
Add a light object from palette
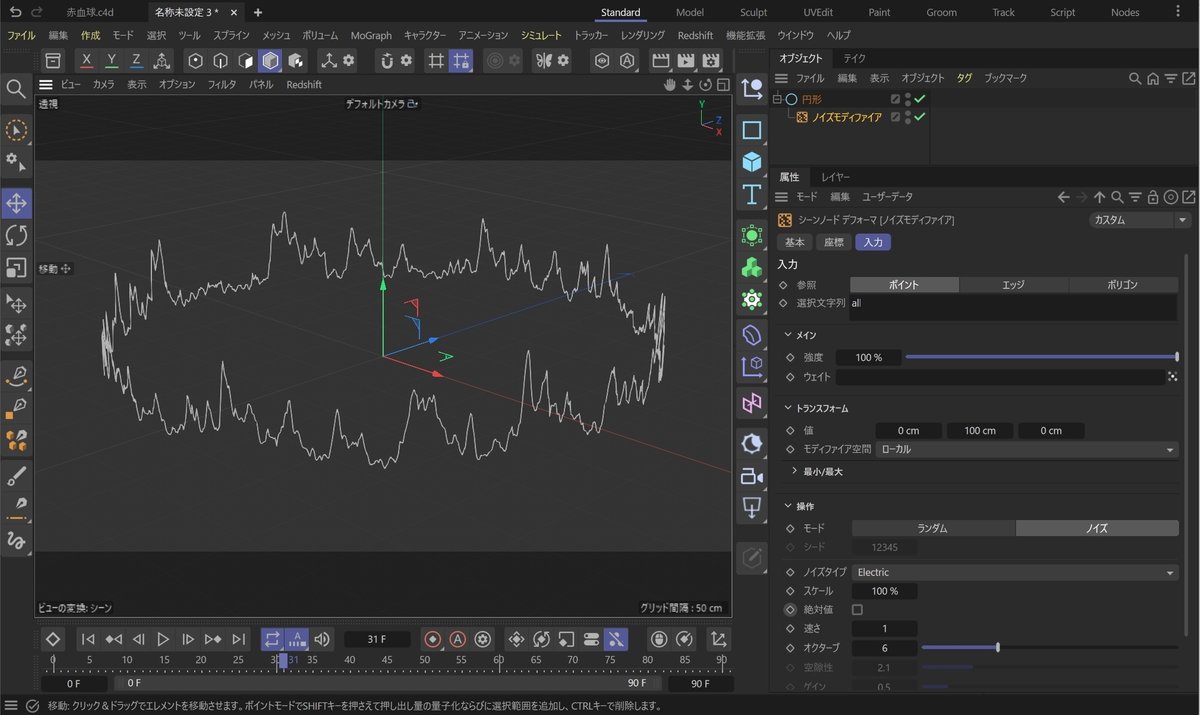coord(752,509)
